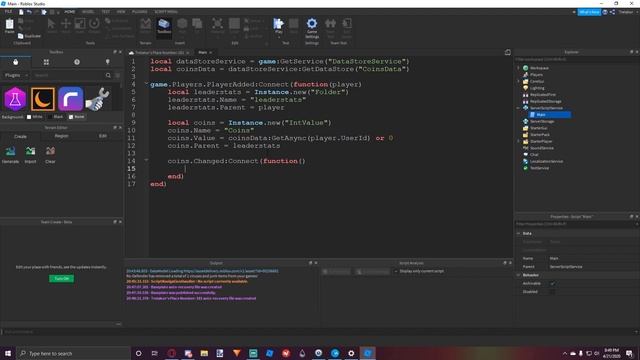
Task: Switch to the MODEL ribbon tab
Action: tap(88, 12)
